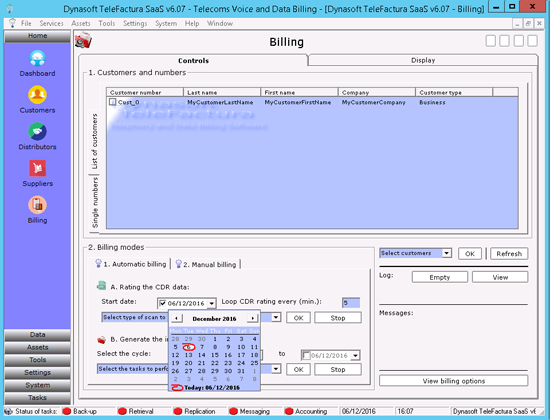550x420 pixels.
Task: Click the View log button
Action: click(500, 277)
